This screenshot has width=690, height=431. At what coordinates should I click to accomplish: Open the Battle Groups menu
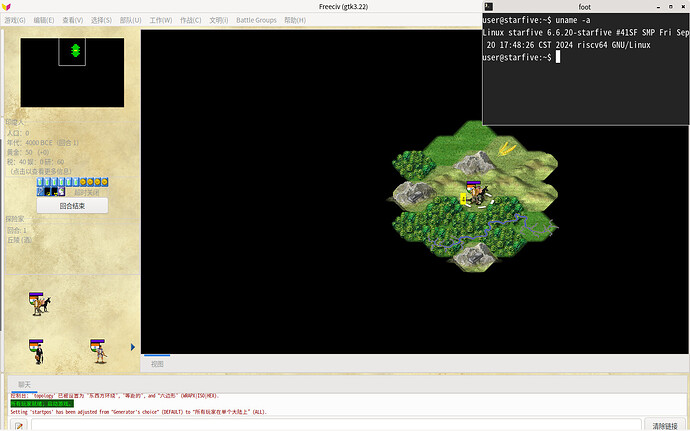click(256, 20)
